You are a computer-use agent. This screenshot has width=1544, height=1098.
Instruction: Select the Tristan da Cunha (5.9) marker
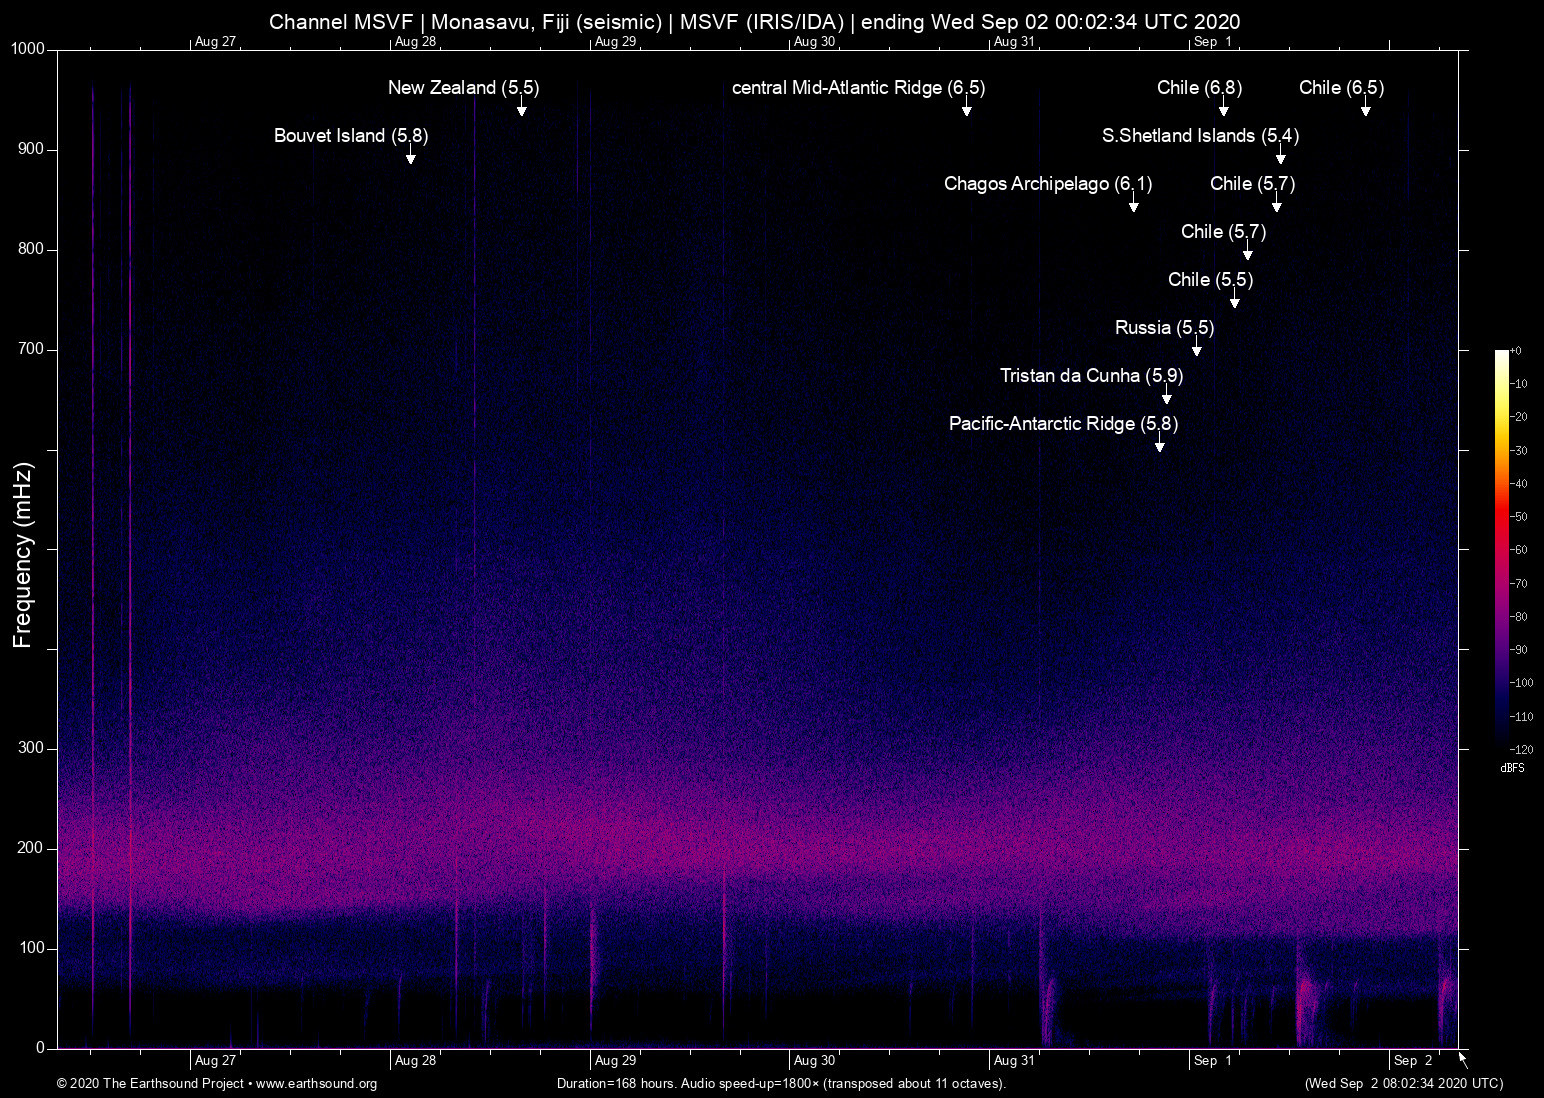1091,376
